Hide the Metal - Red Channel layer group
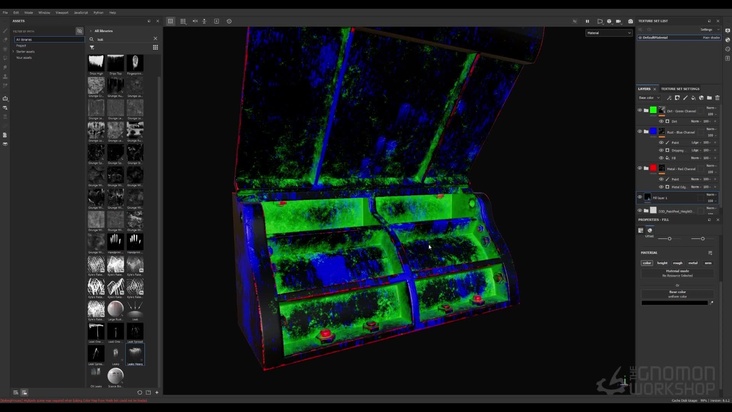732x412 pixels. point(640,168)
